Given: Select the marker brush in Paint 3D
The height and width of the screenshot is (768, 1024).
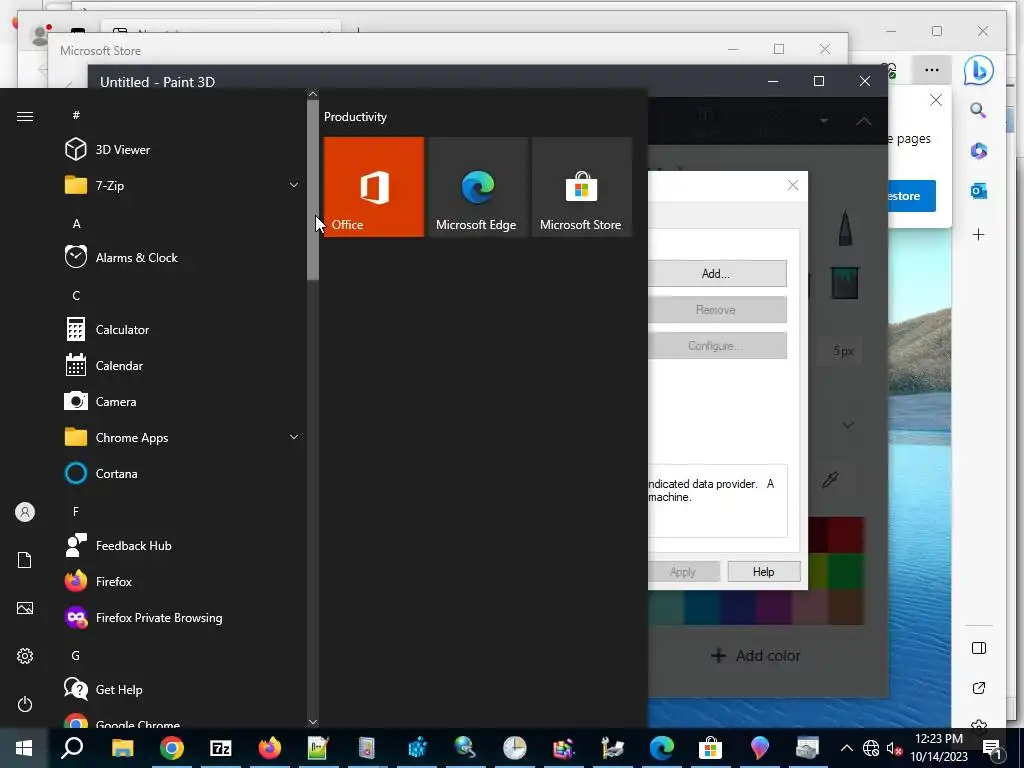Looking at the screenshot, I should click(845, 228).
